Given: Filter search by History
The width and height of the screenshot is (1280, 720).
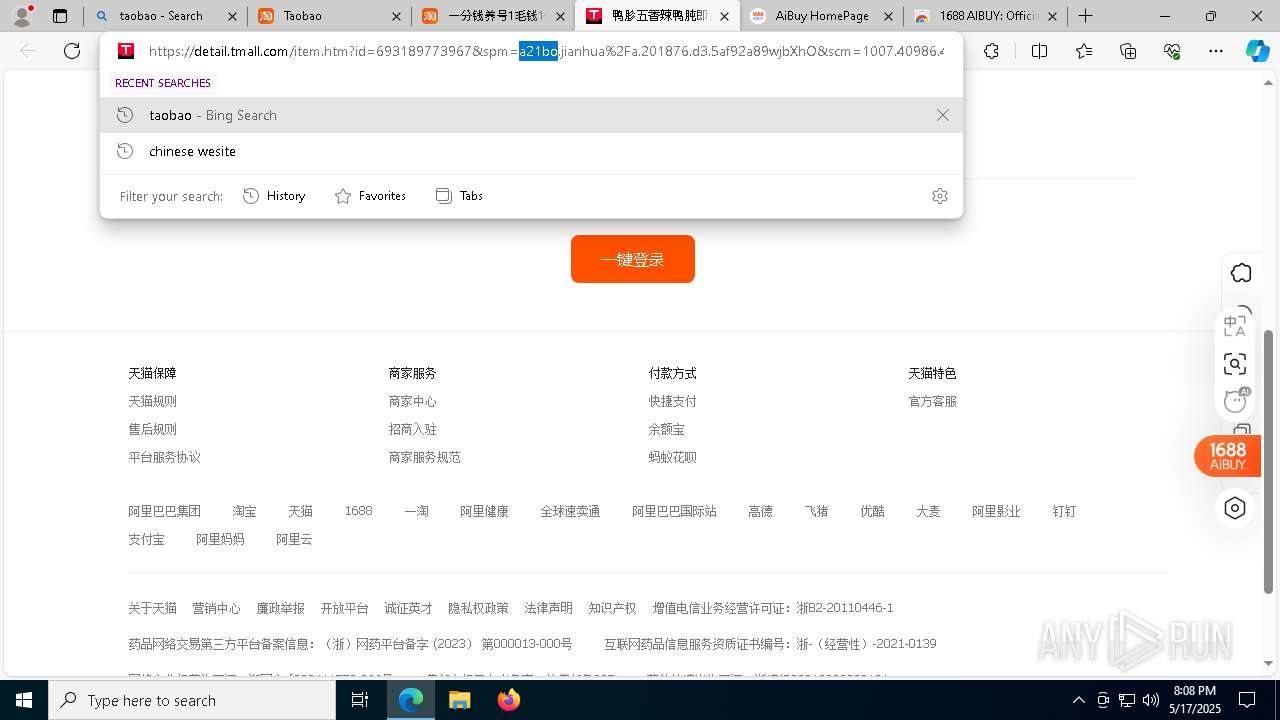Looking at the screenshot, I should click(274, 196).
